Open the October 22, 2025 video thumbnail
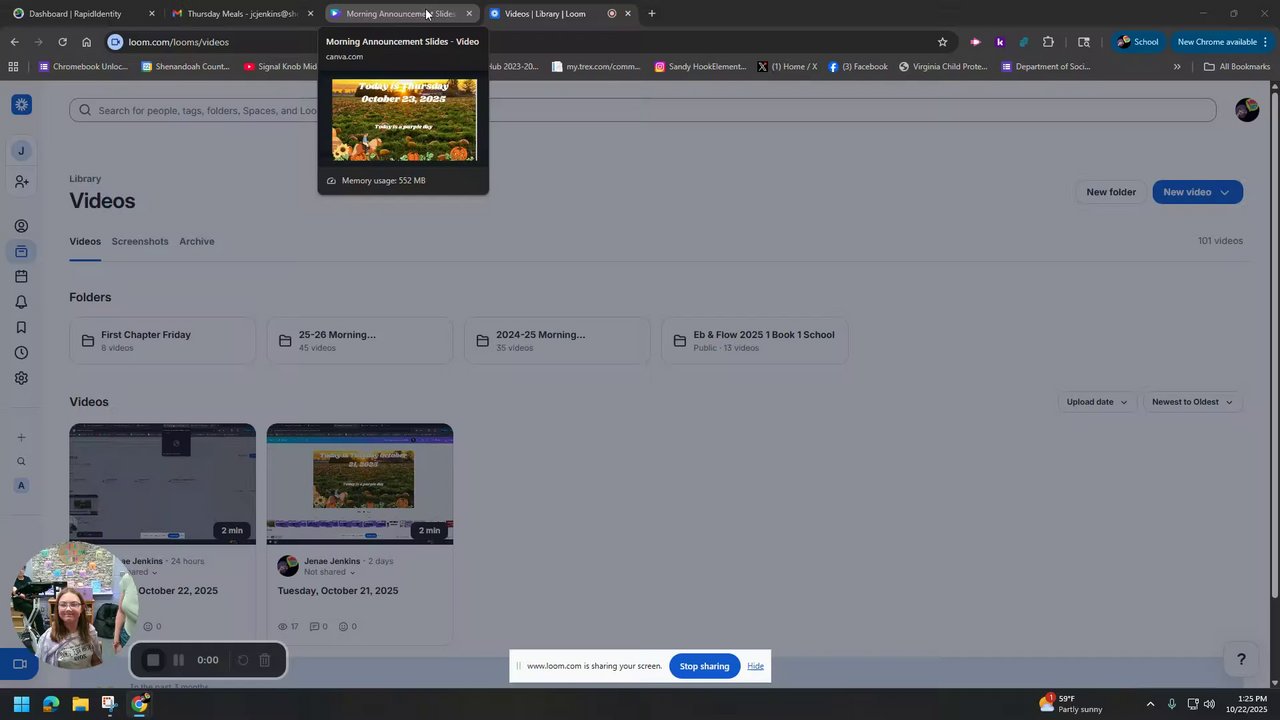The image size is (1280, 720). 163,484
